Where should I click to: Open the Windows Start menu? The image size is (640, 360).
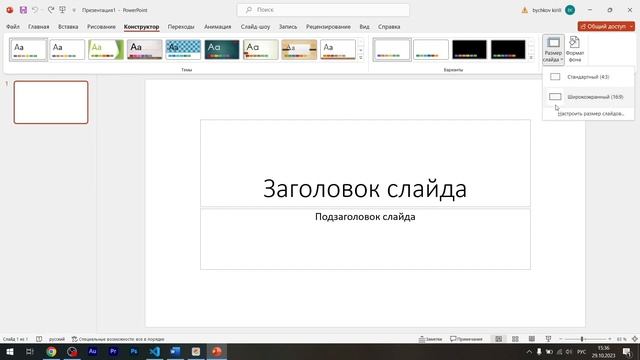point(9,351)
